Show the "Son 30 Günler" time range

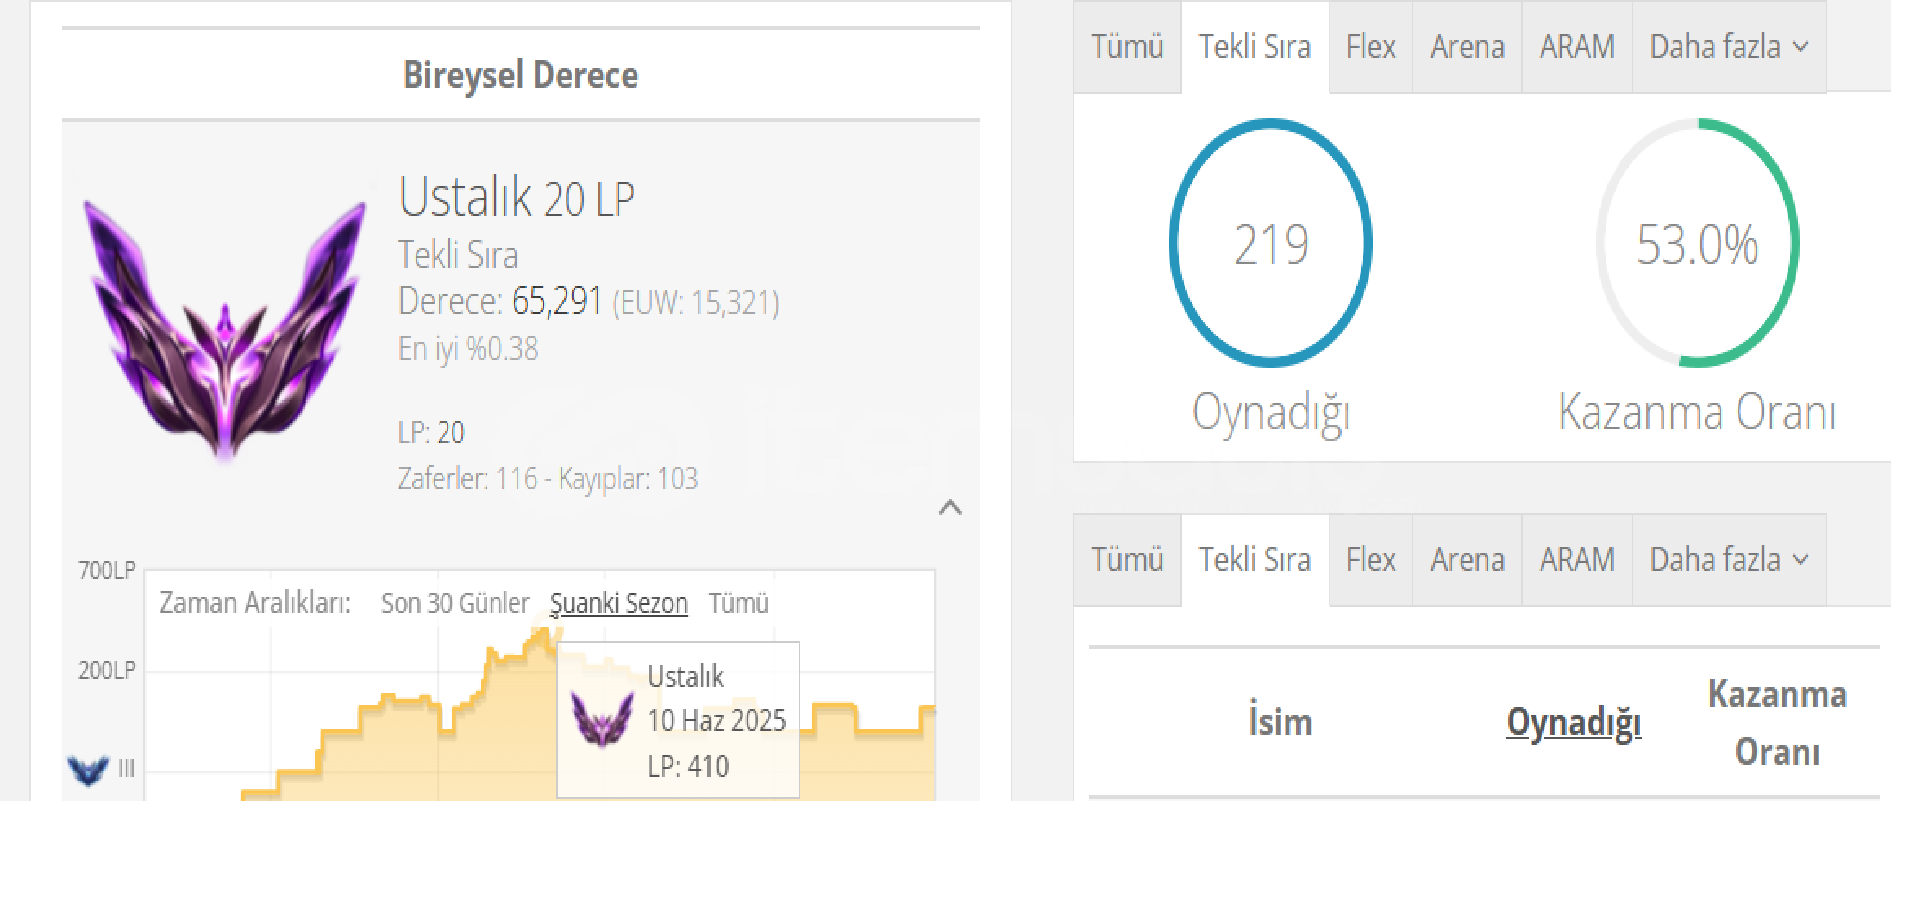[x=455, y=604]
